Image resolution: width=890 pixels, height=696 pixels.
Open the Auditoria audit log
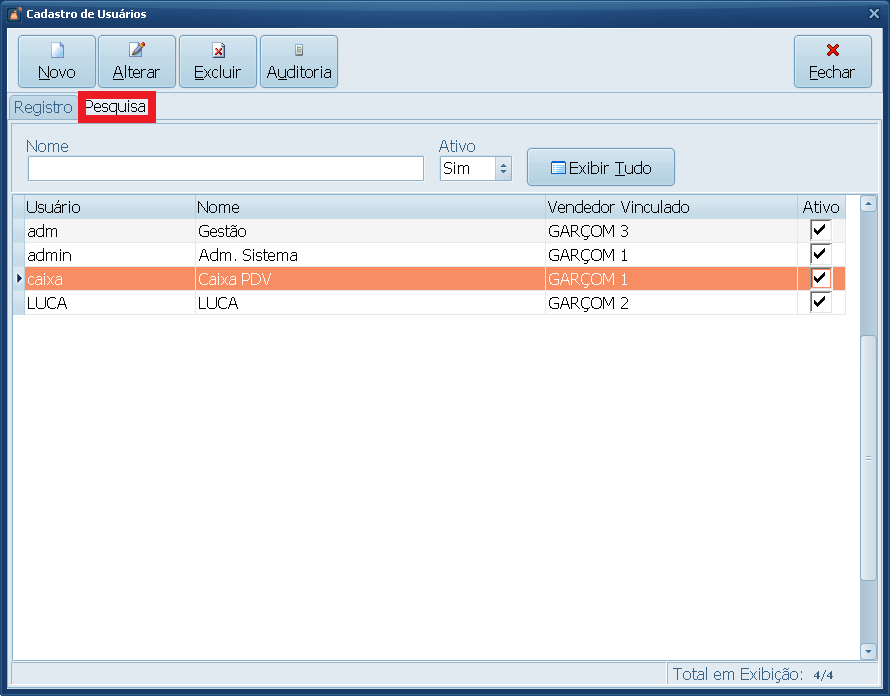(299, 62)
